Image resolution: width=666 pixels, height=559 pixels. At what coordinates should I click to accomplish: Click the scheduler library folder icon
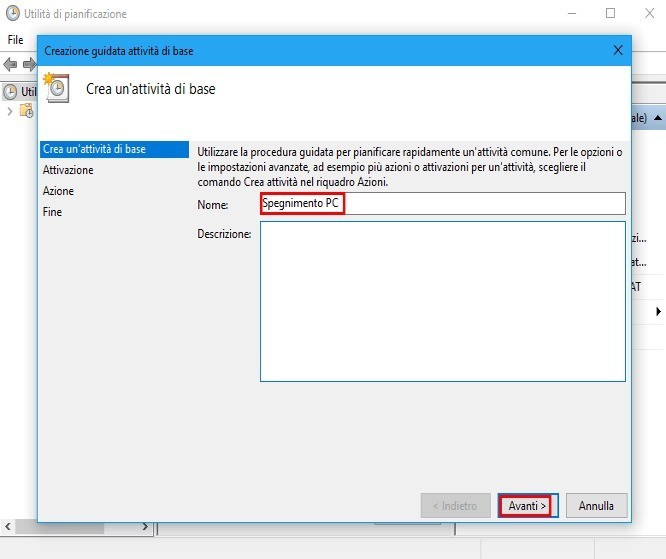26,111
